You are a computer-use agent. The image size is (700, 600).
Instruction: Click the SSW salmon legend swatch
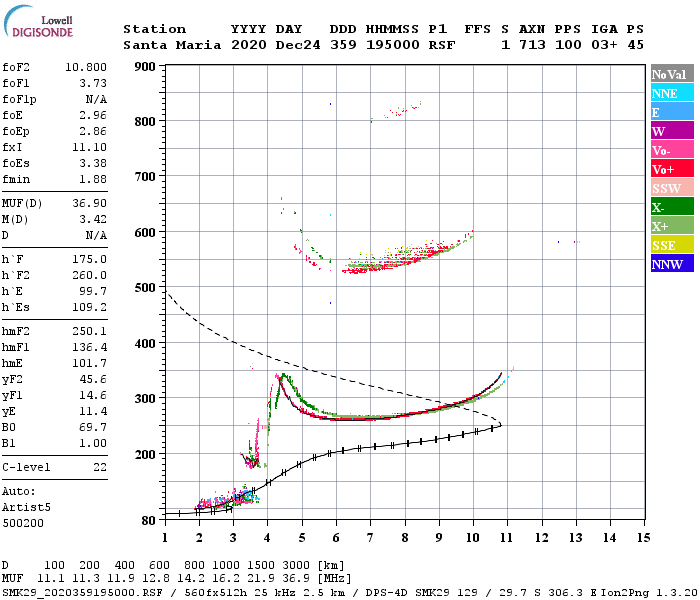coord(672,188)
